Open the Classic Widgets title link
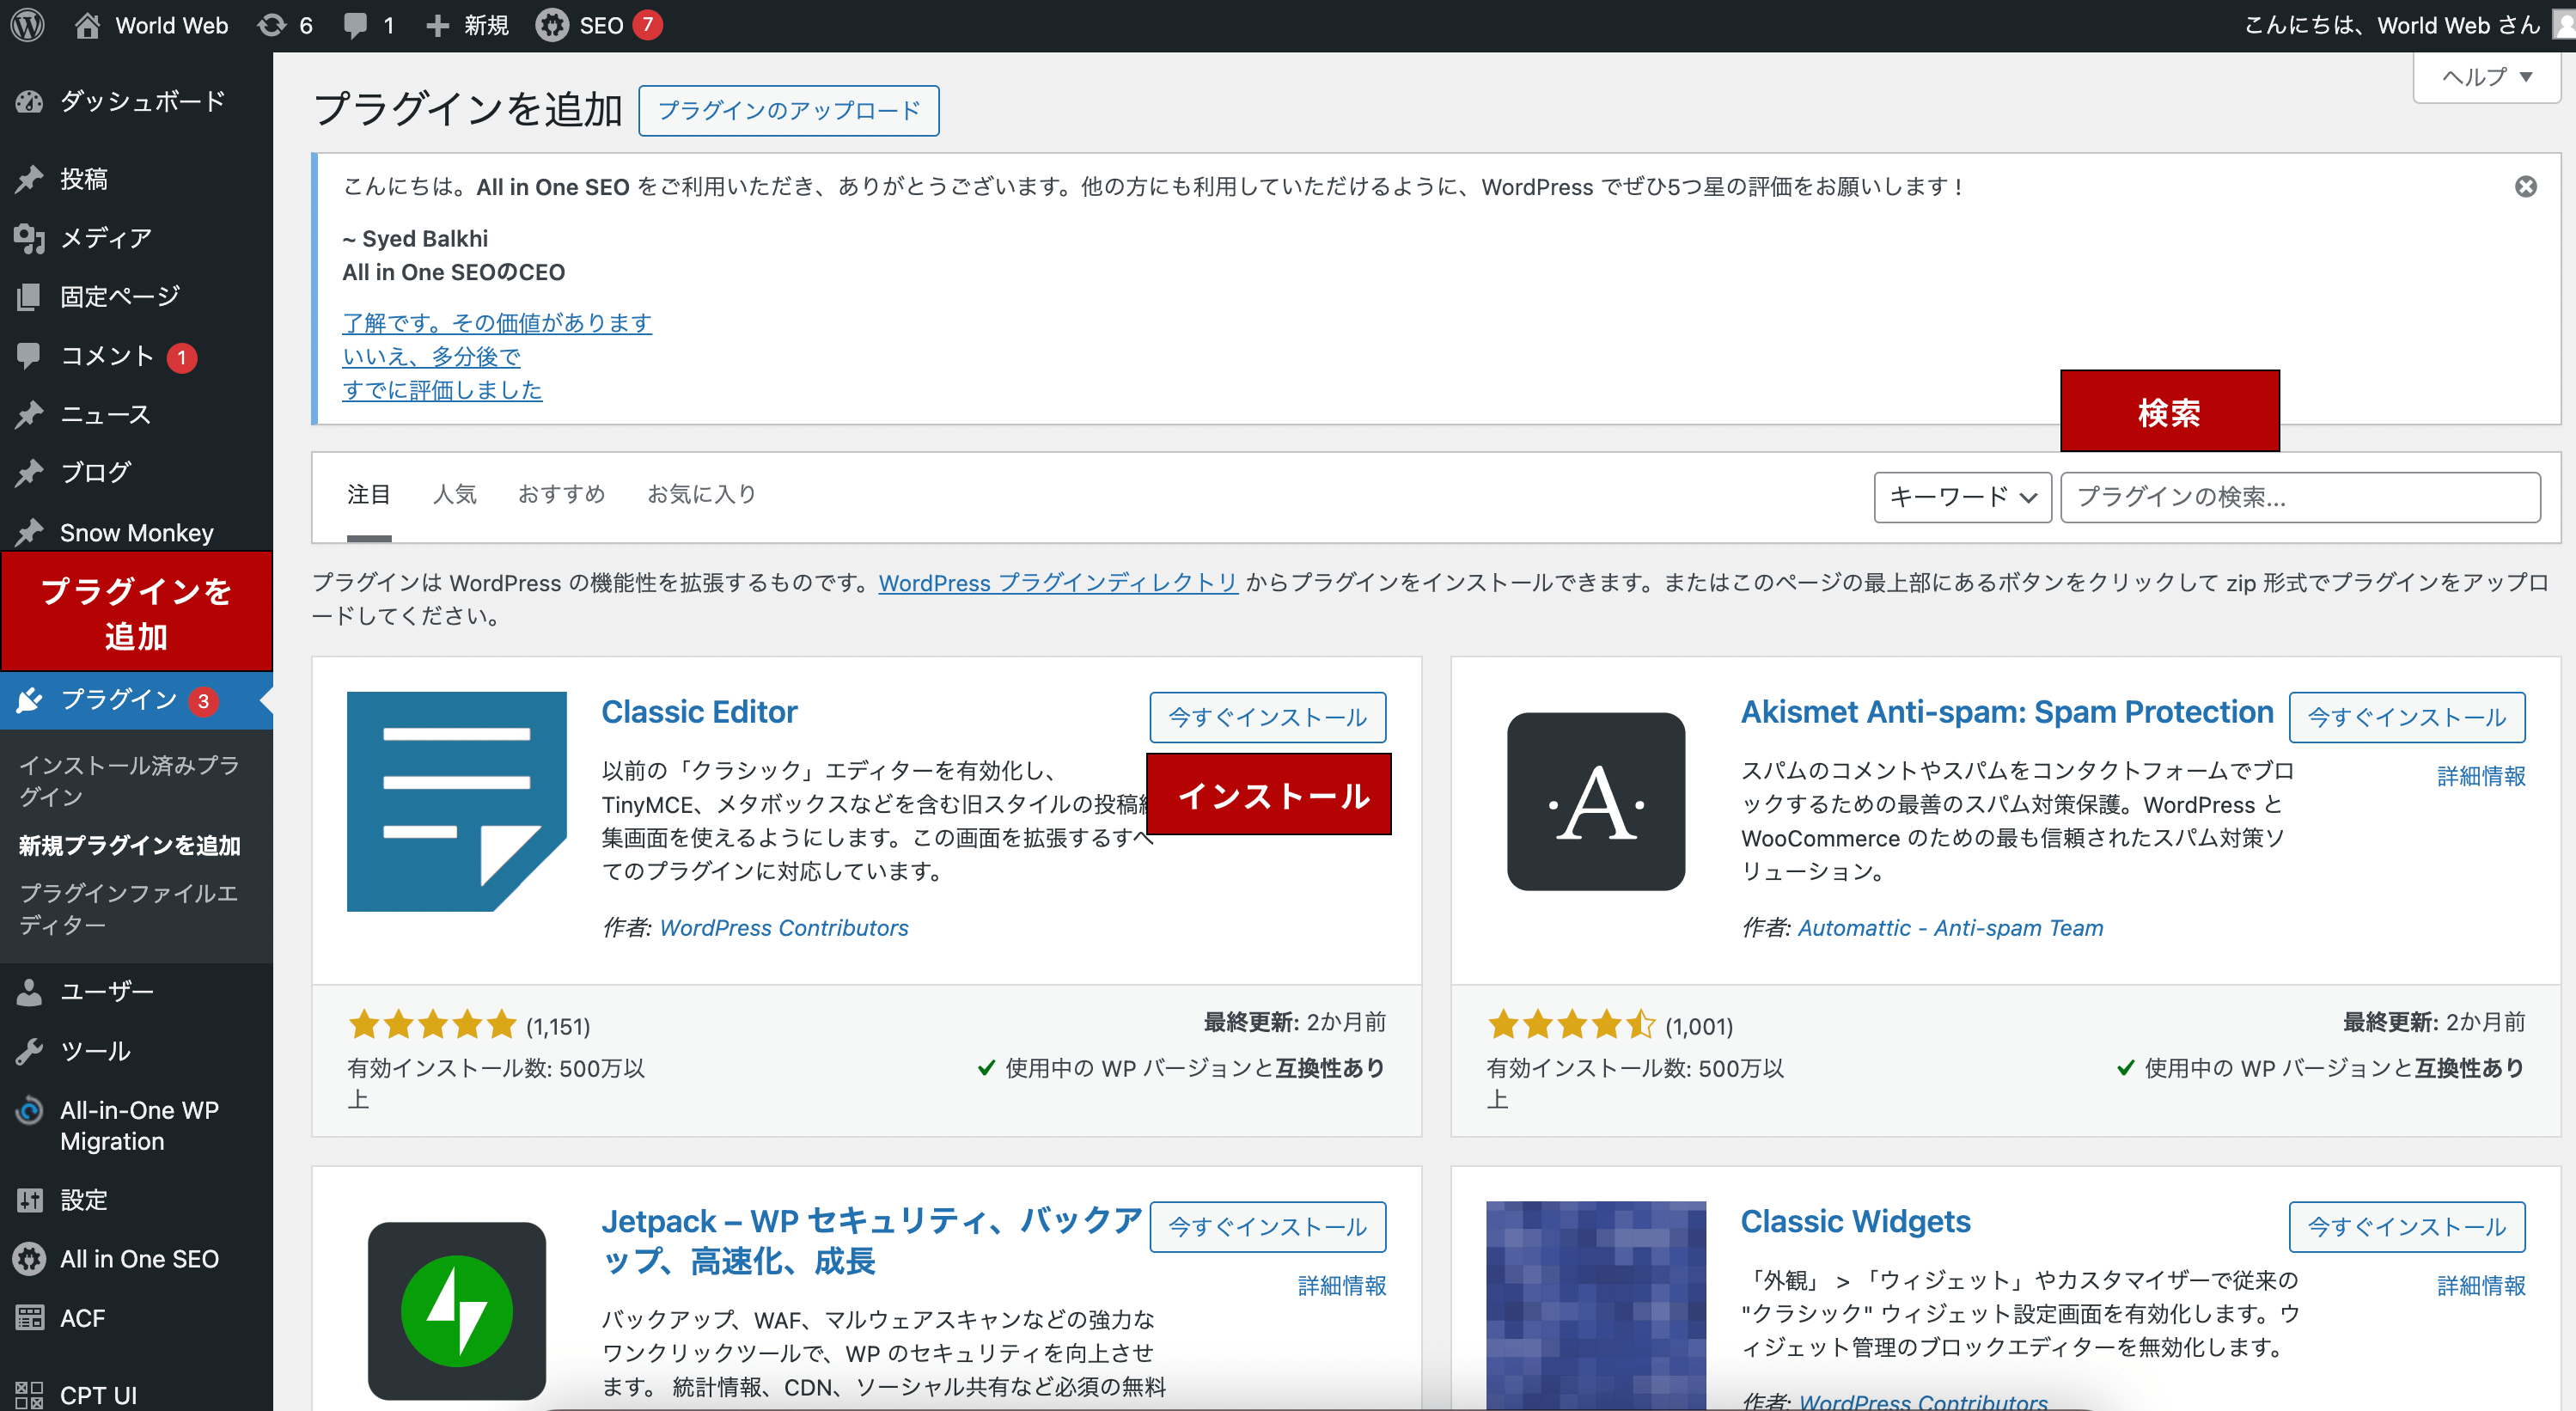This screenshot has width=2576, height=1411. coord(1855,1222)
